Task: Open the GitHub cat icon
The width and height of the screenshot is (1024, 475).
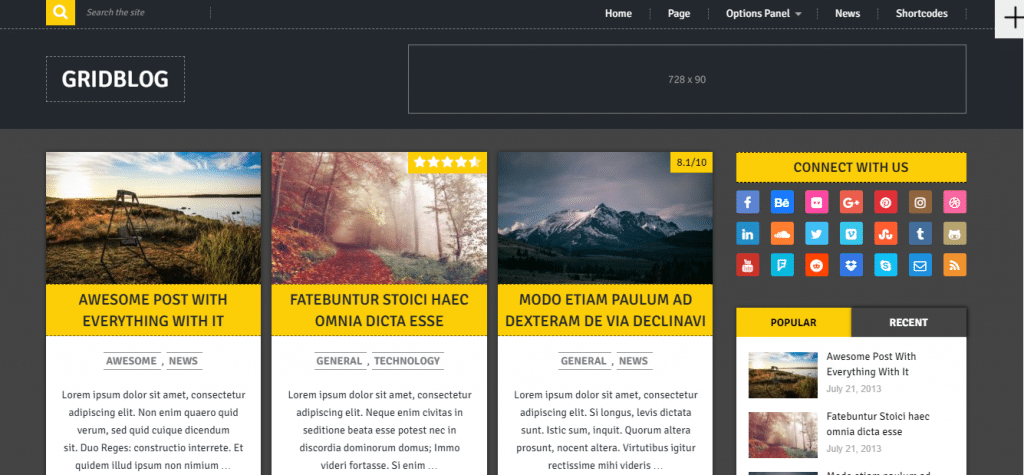Action: point(955,233)
